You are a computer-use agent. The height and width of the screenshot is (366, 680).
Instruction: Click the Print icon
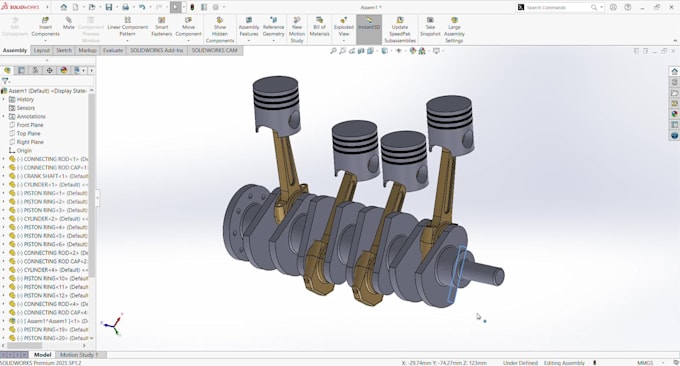[x=125, y=7]
